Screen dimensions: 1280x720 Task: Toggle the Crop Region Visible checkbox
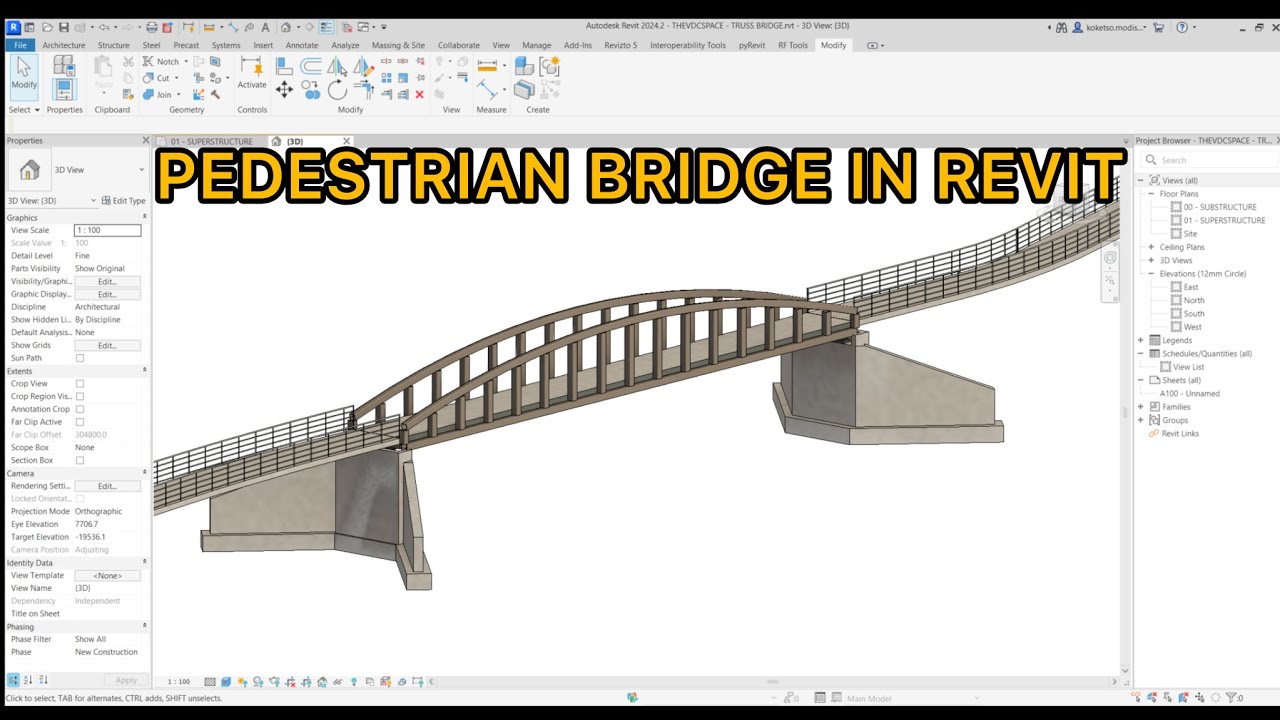tap(80, 397)
